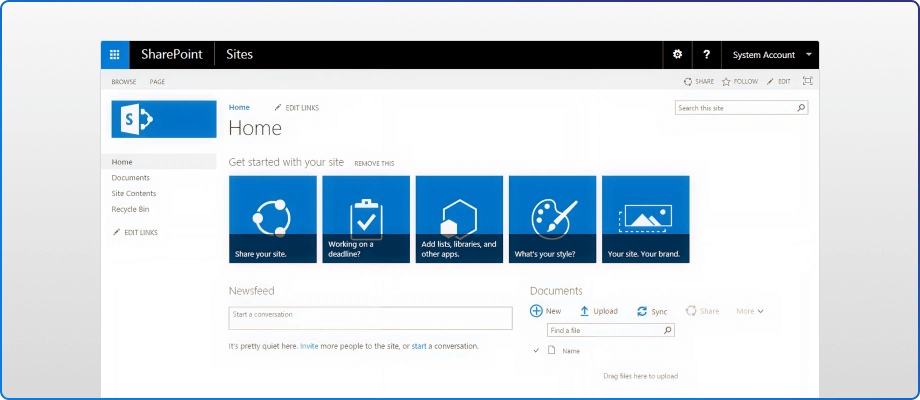
Task: Open the What's your style tile
Action: (553, 219)
